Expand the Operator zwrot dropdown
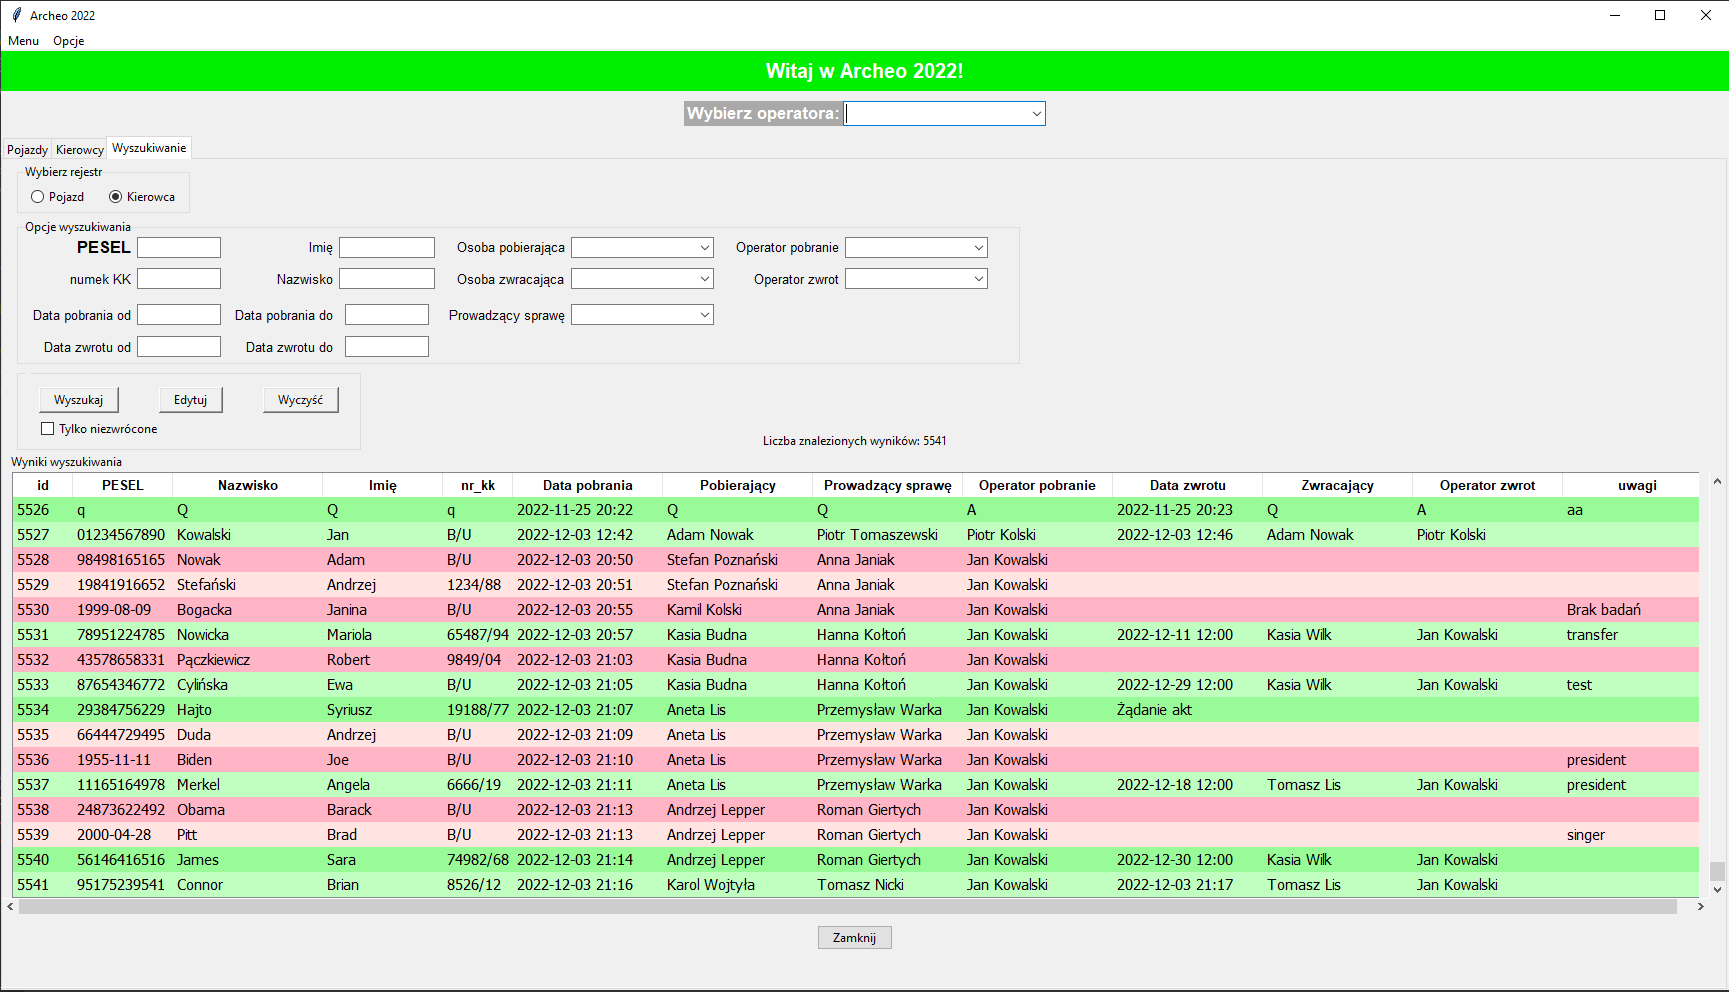This screenshot has height=992, width=1729. click(x=978, y=279)
